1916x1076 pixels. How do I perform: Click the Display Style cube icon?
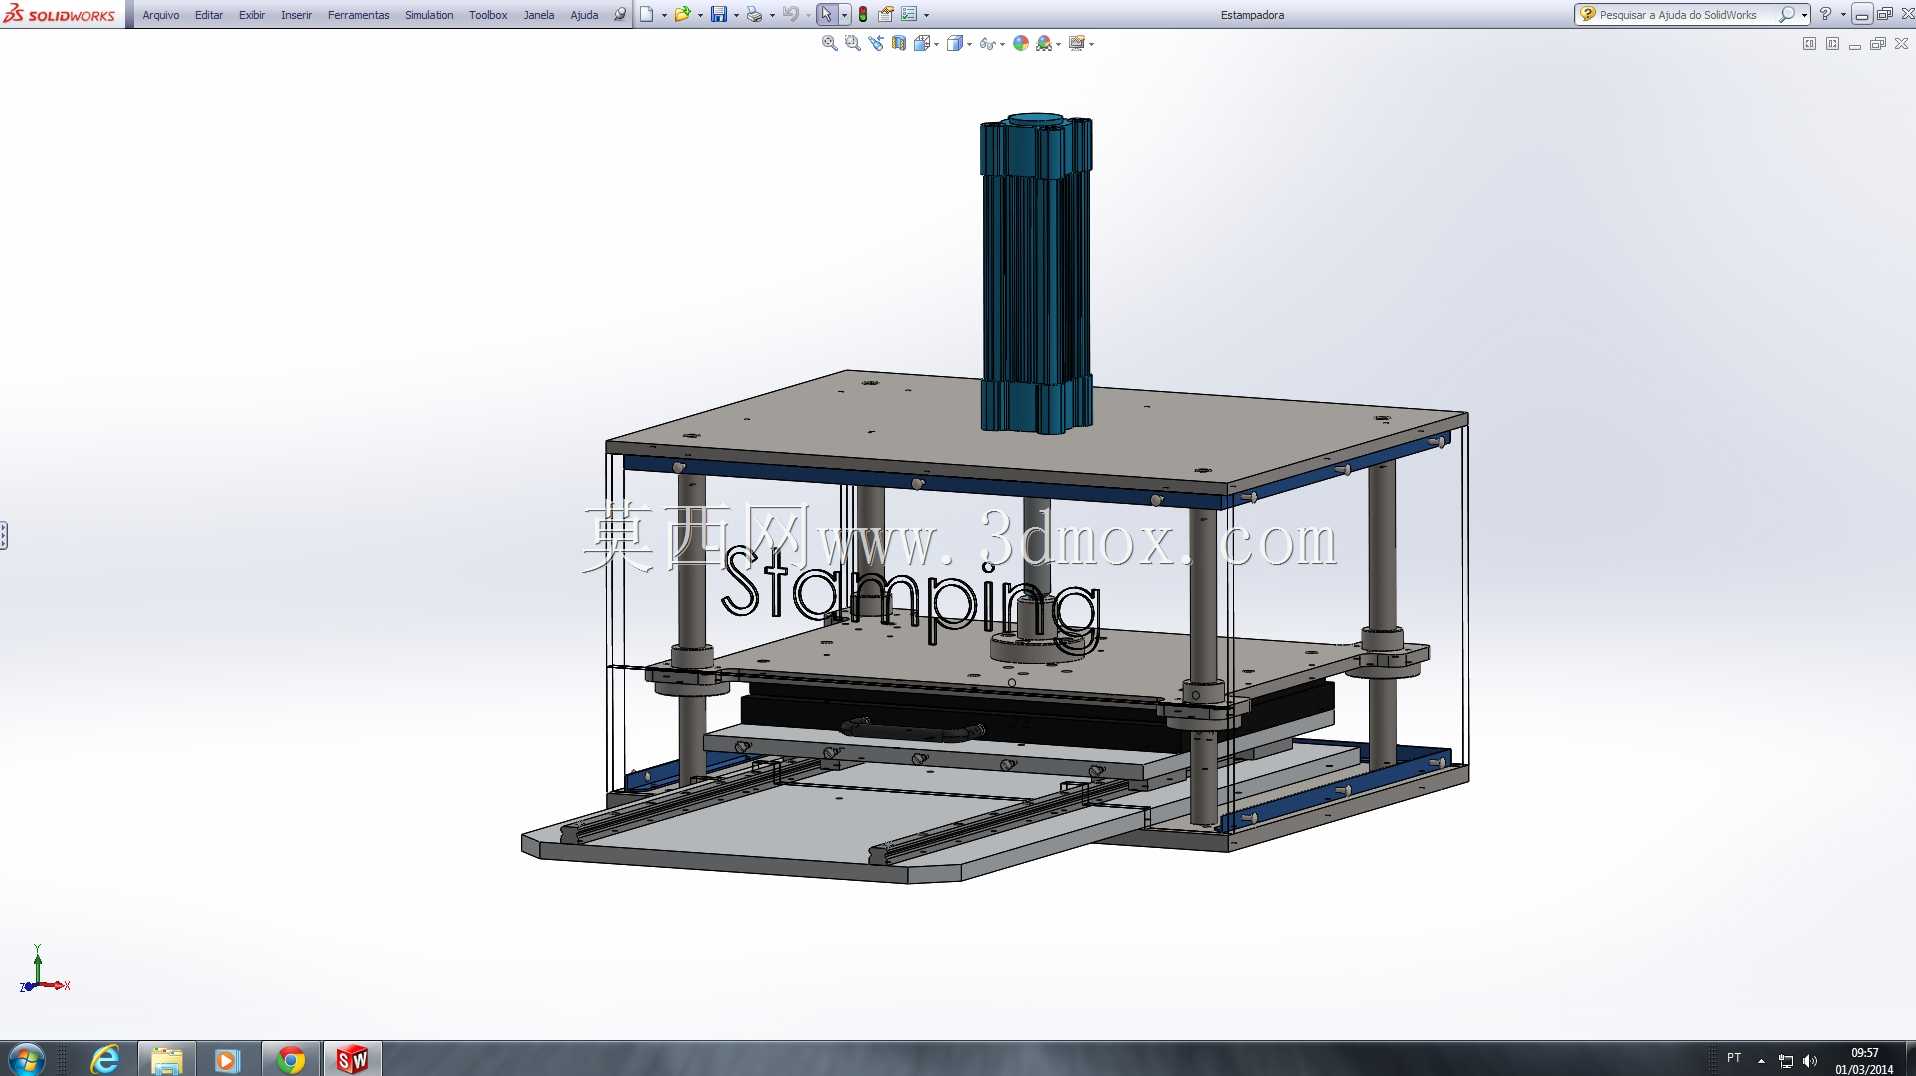tap(955, 43)
